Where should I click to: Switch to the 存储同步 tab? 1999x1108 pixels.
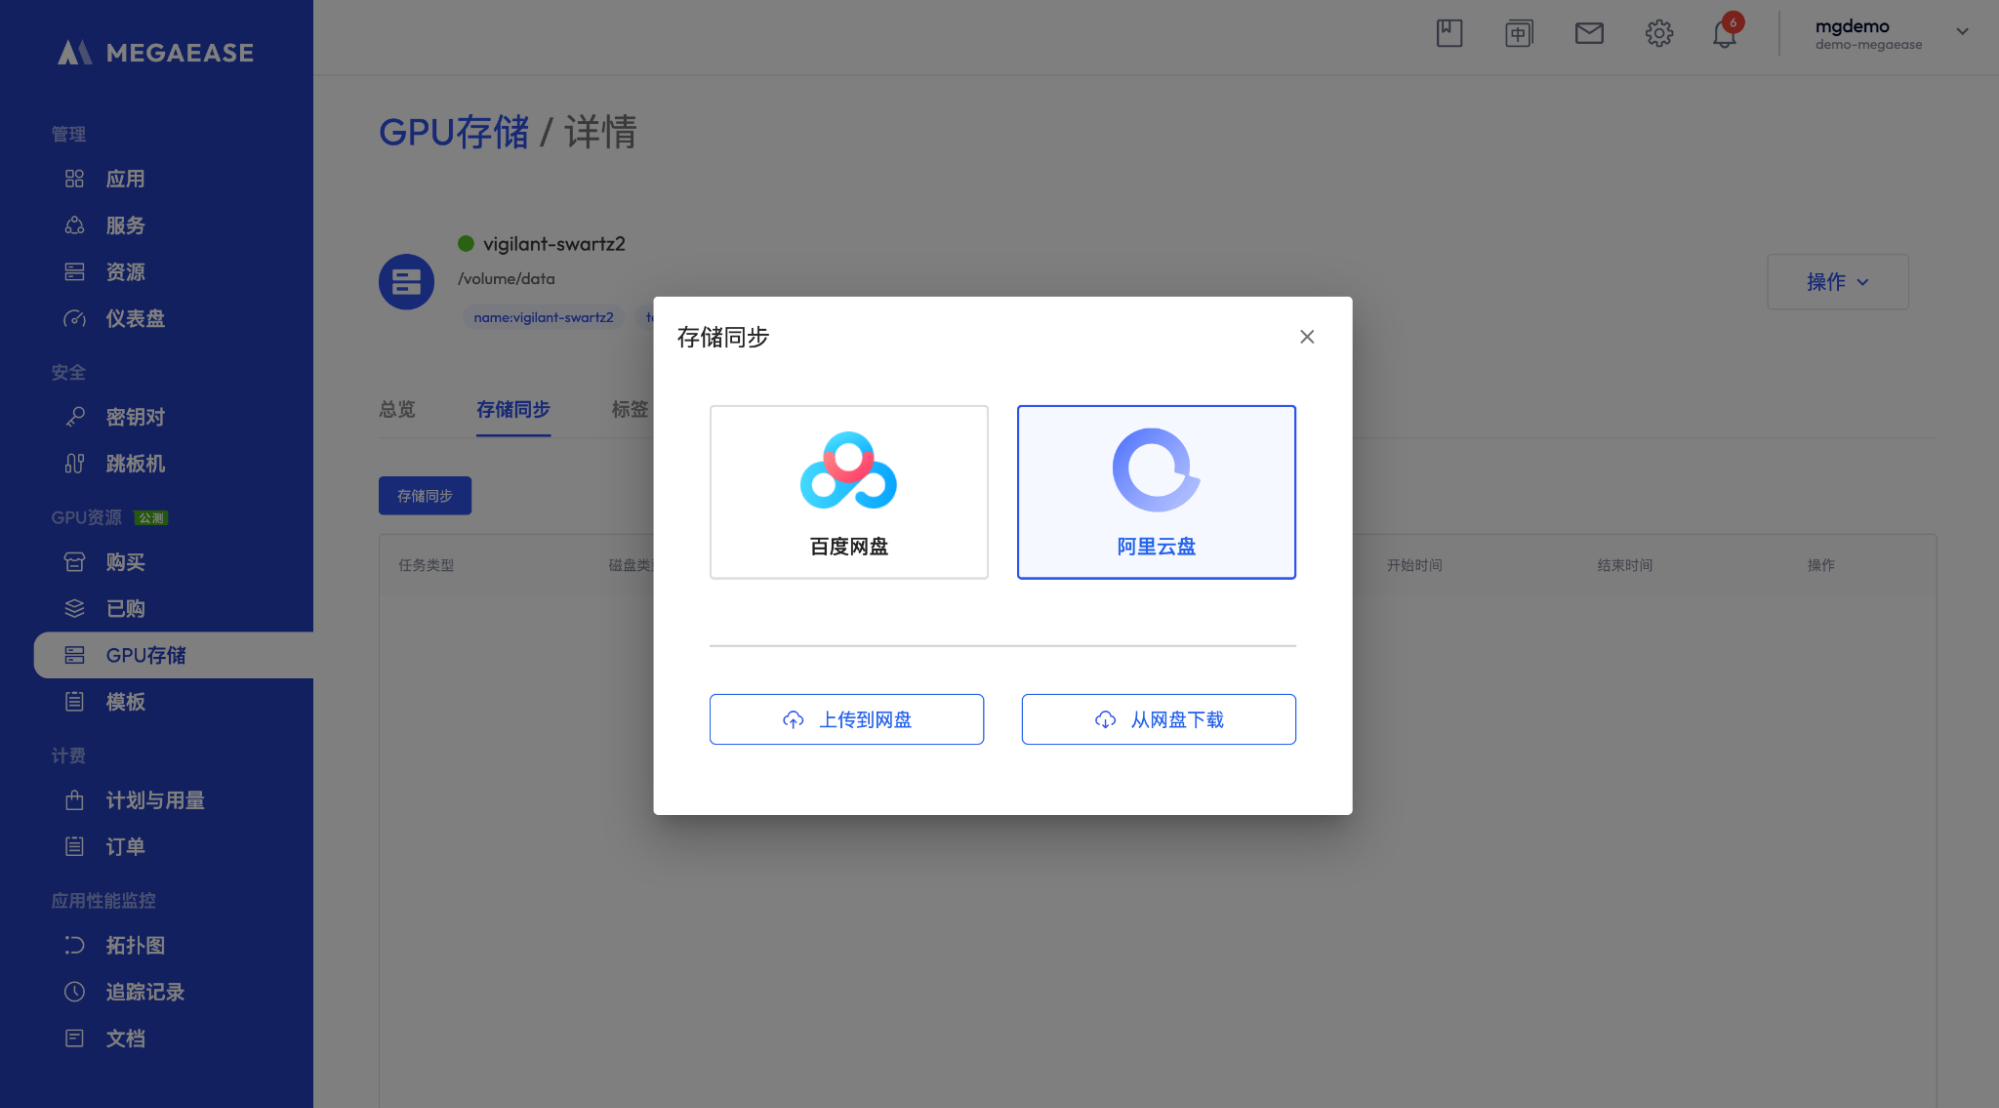tap(513, 409)
